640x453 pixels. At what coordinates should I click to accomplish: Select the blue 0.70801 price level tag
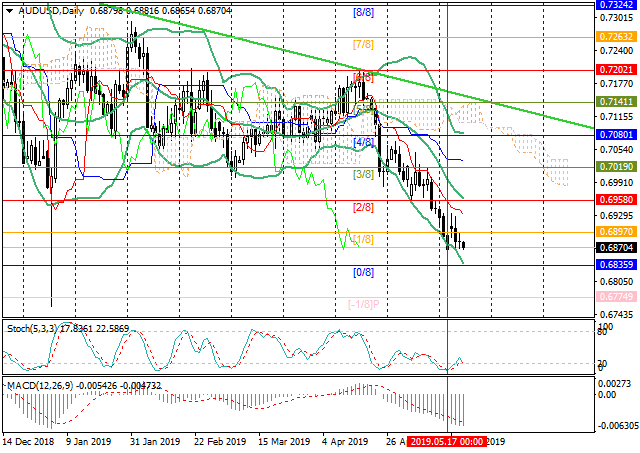click(618, 132)
